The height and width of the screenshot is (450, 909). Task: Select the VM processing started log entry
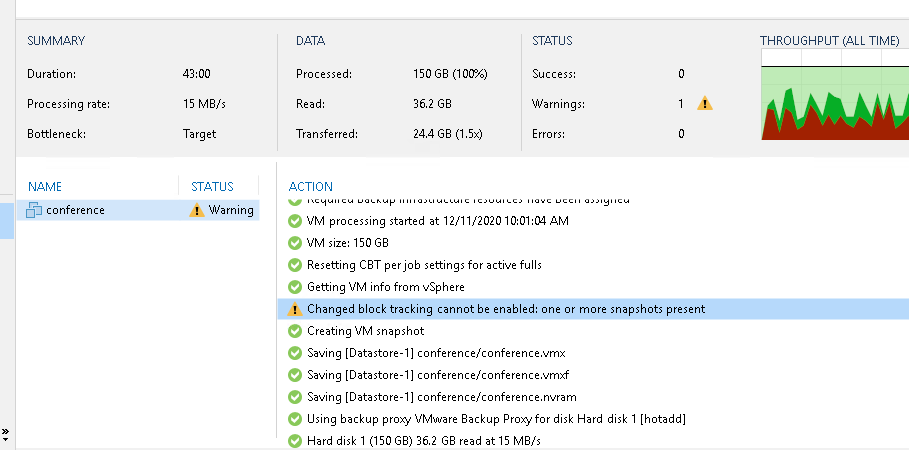pos(437,221)
